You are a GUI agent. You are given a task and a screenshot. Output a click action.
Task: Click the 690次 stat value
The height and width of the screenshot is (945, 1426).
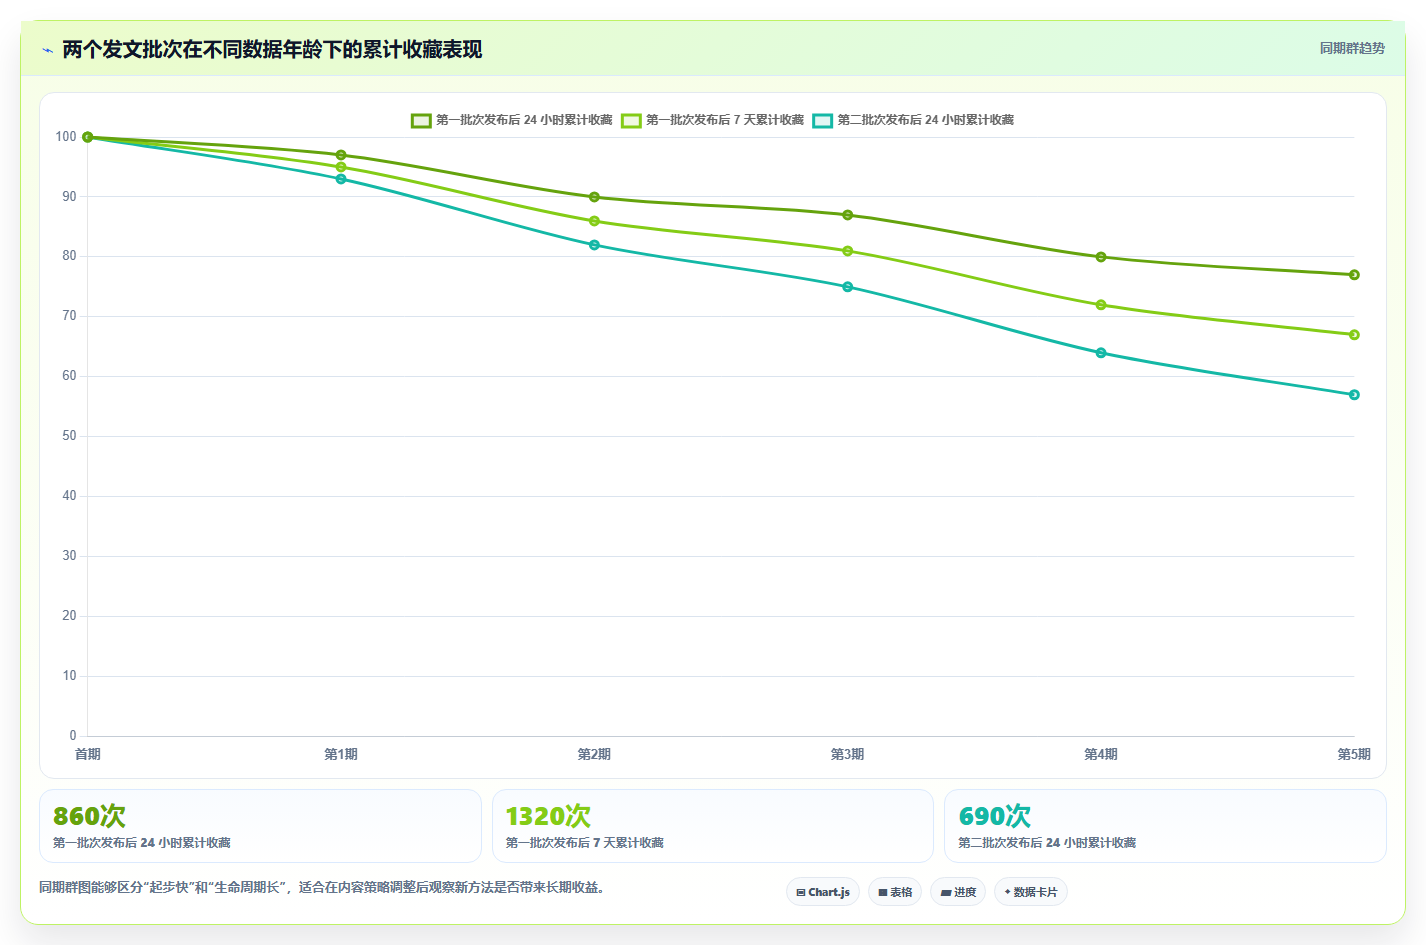(994, 816)
